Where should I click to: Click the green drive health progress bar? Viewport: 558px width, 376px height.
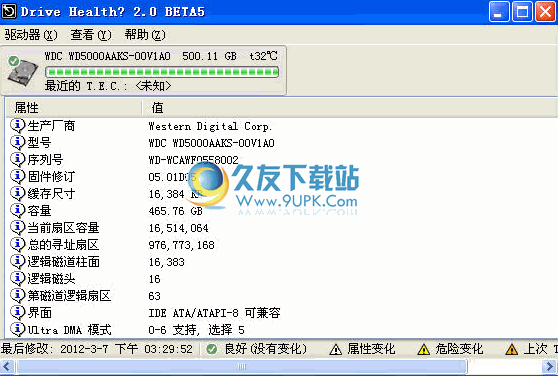coord(162,72)
